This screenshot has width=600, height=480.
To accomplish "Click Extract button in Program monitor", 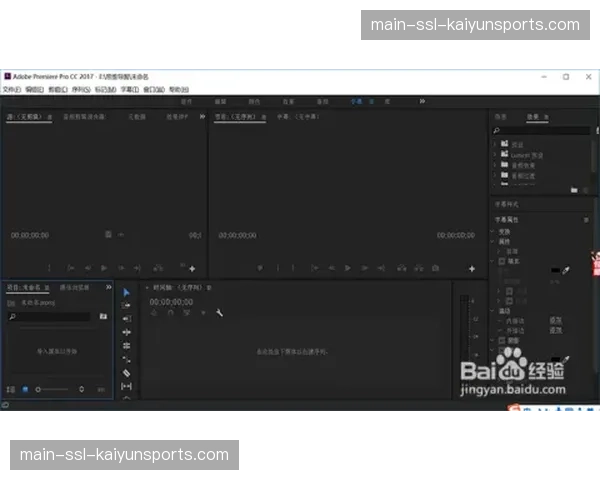I will pyautogui.click(x=419, y=268).
